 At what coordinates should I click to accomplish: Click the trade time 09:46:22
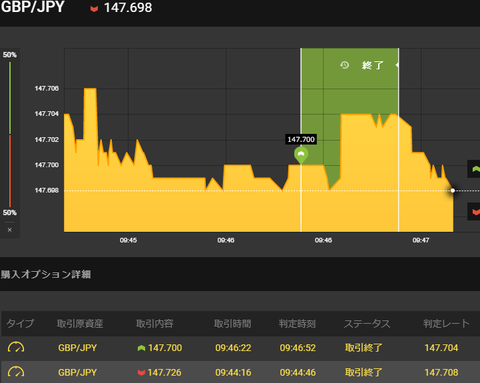233,348
